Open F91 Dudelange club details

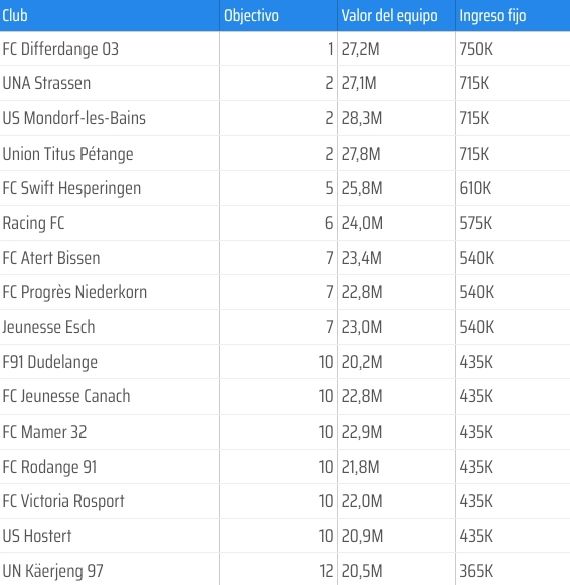[x=50, y=362]
